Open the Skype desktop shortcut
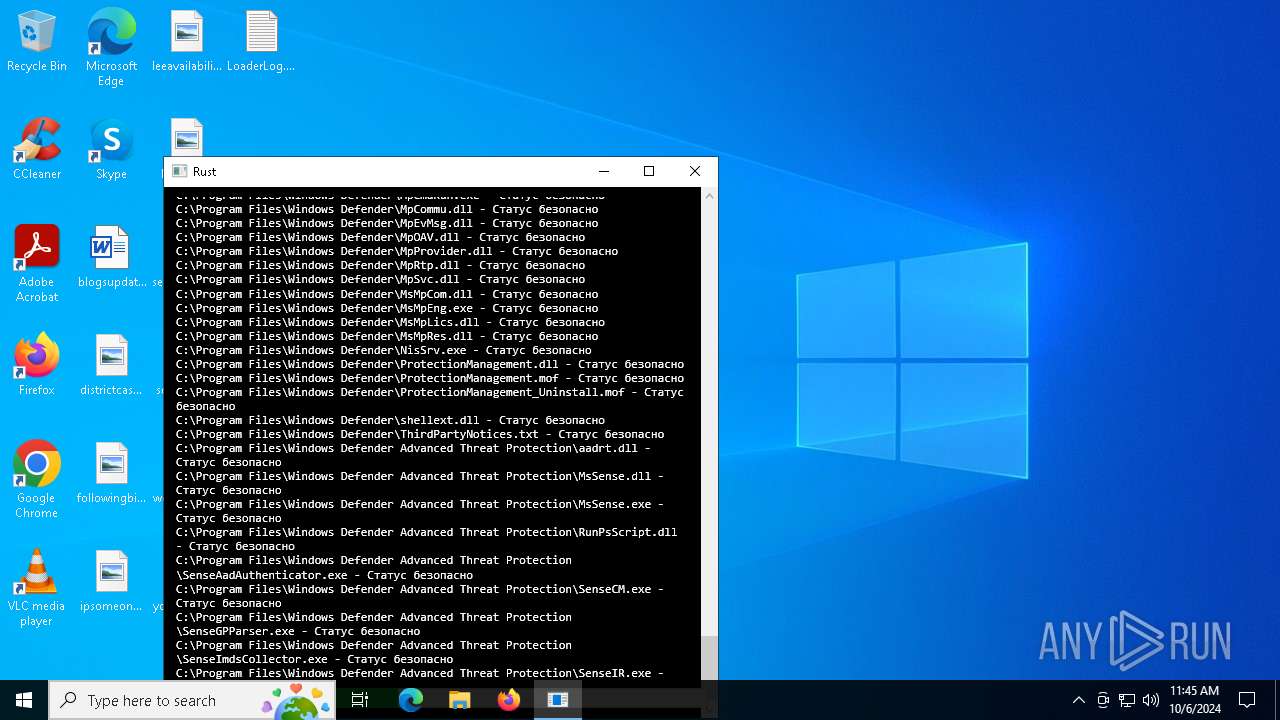The image size is (1280, 720). click(111, 149)
